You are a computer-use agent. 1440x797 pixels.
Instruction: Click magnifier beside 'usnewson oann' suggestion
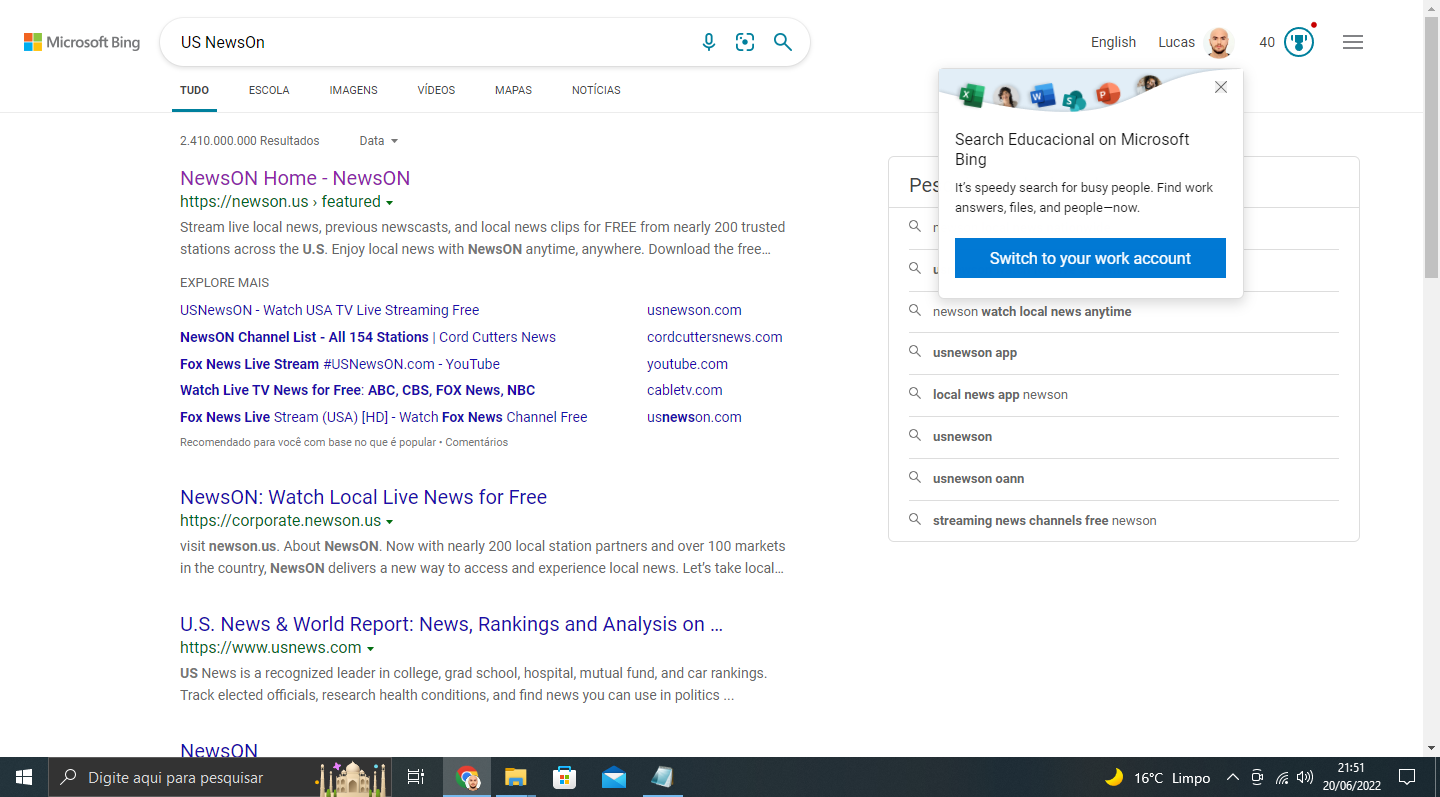[915, 478]
